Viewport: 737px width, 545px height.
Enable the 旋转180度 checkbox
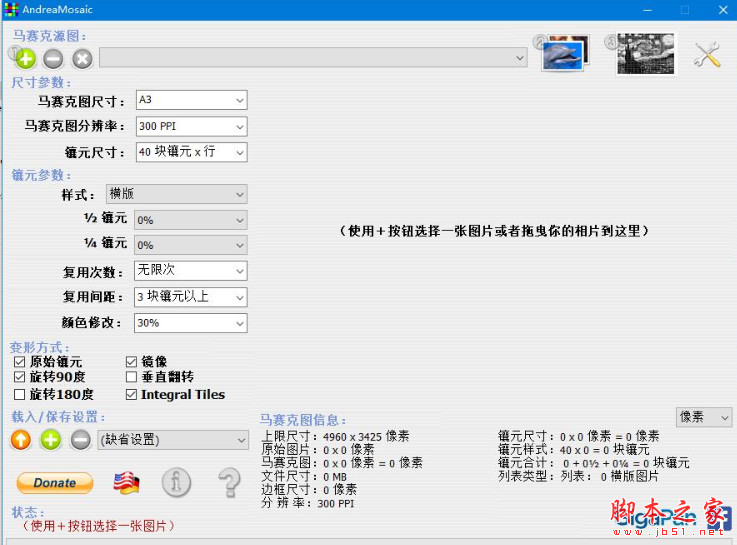click(x=19, y=394)
